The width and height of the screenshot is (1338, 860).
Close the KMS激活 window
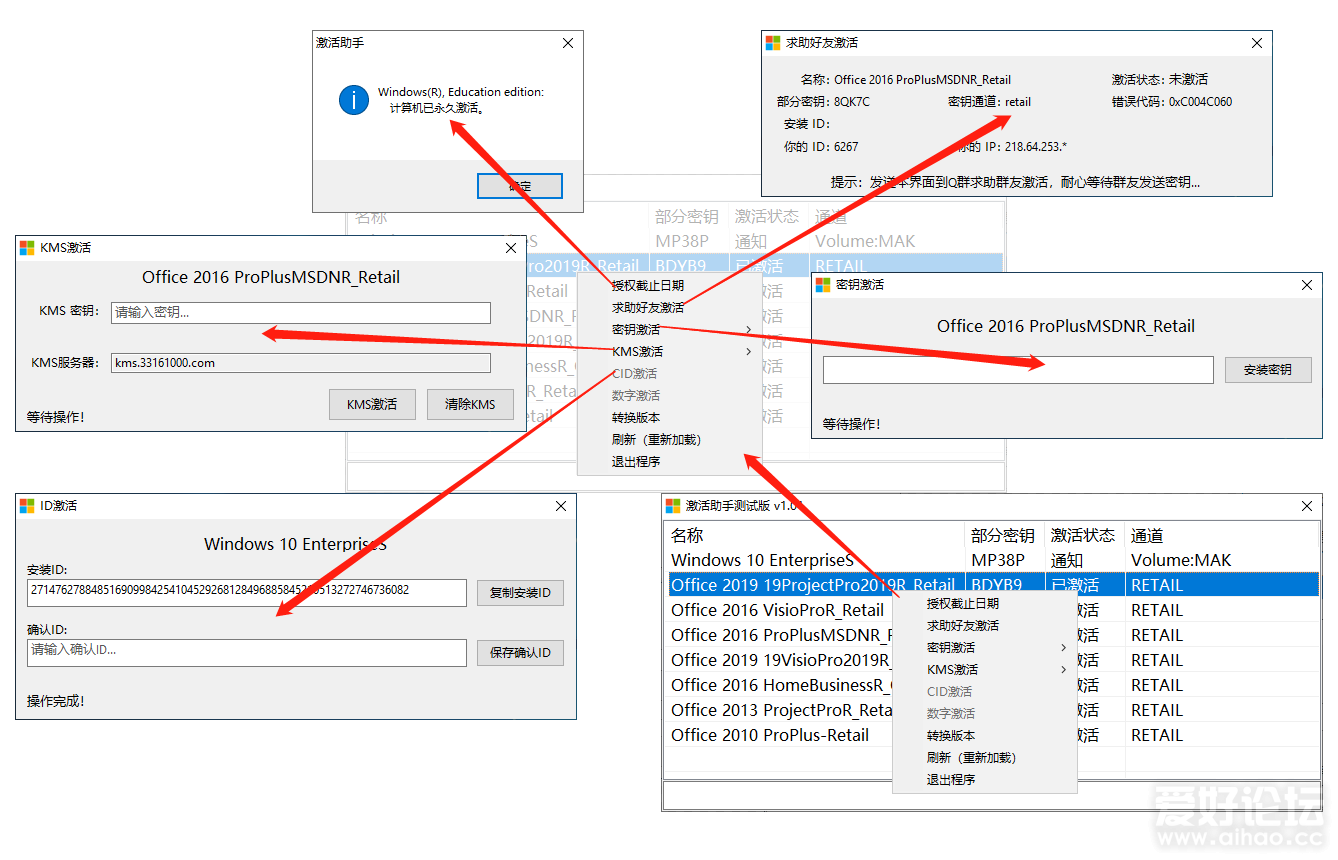tap(511, 248)
